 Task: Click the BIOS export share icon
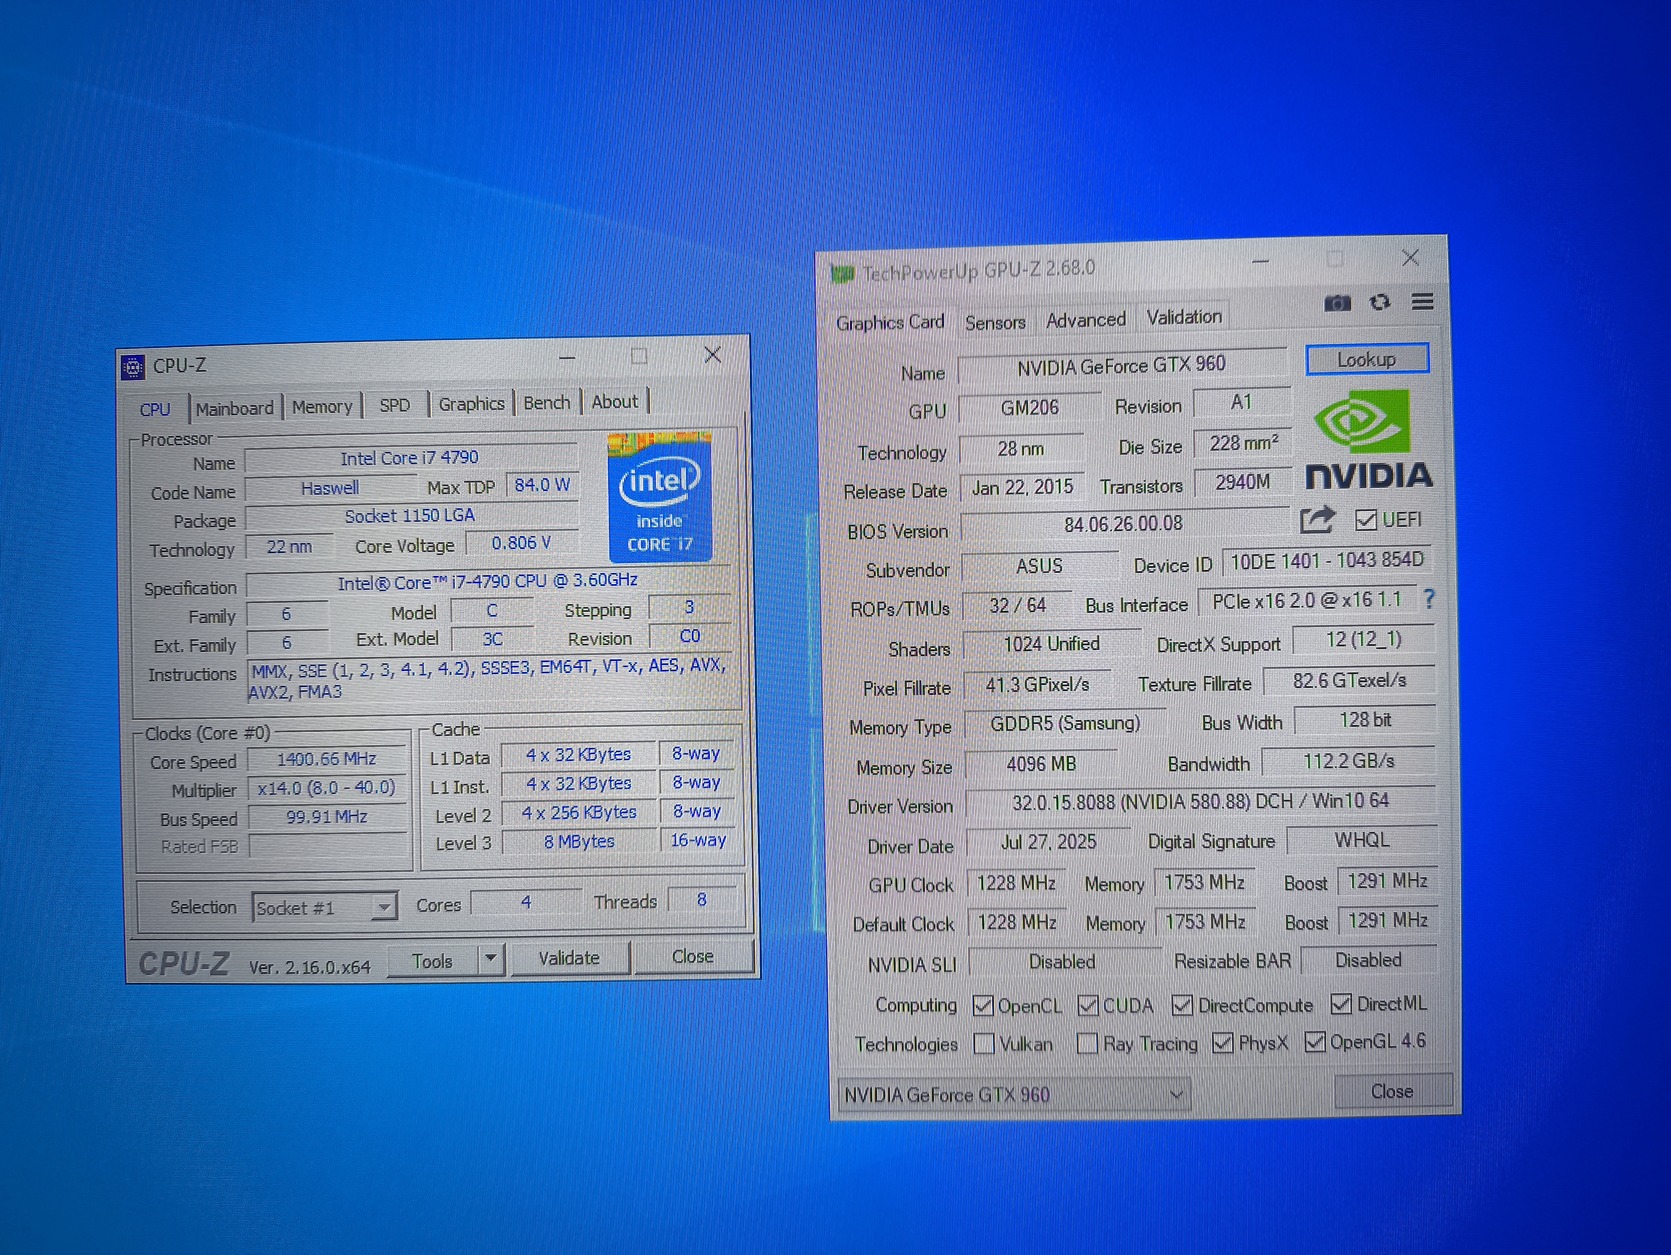click(x=1317, y=520)
